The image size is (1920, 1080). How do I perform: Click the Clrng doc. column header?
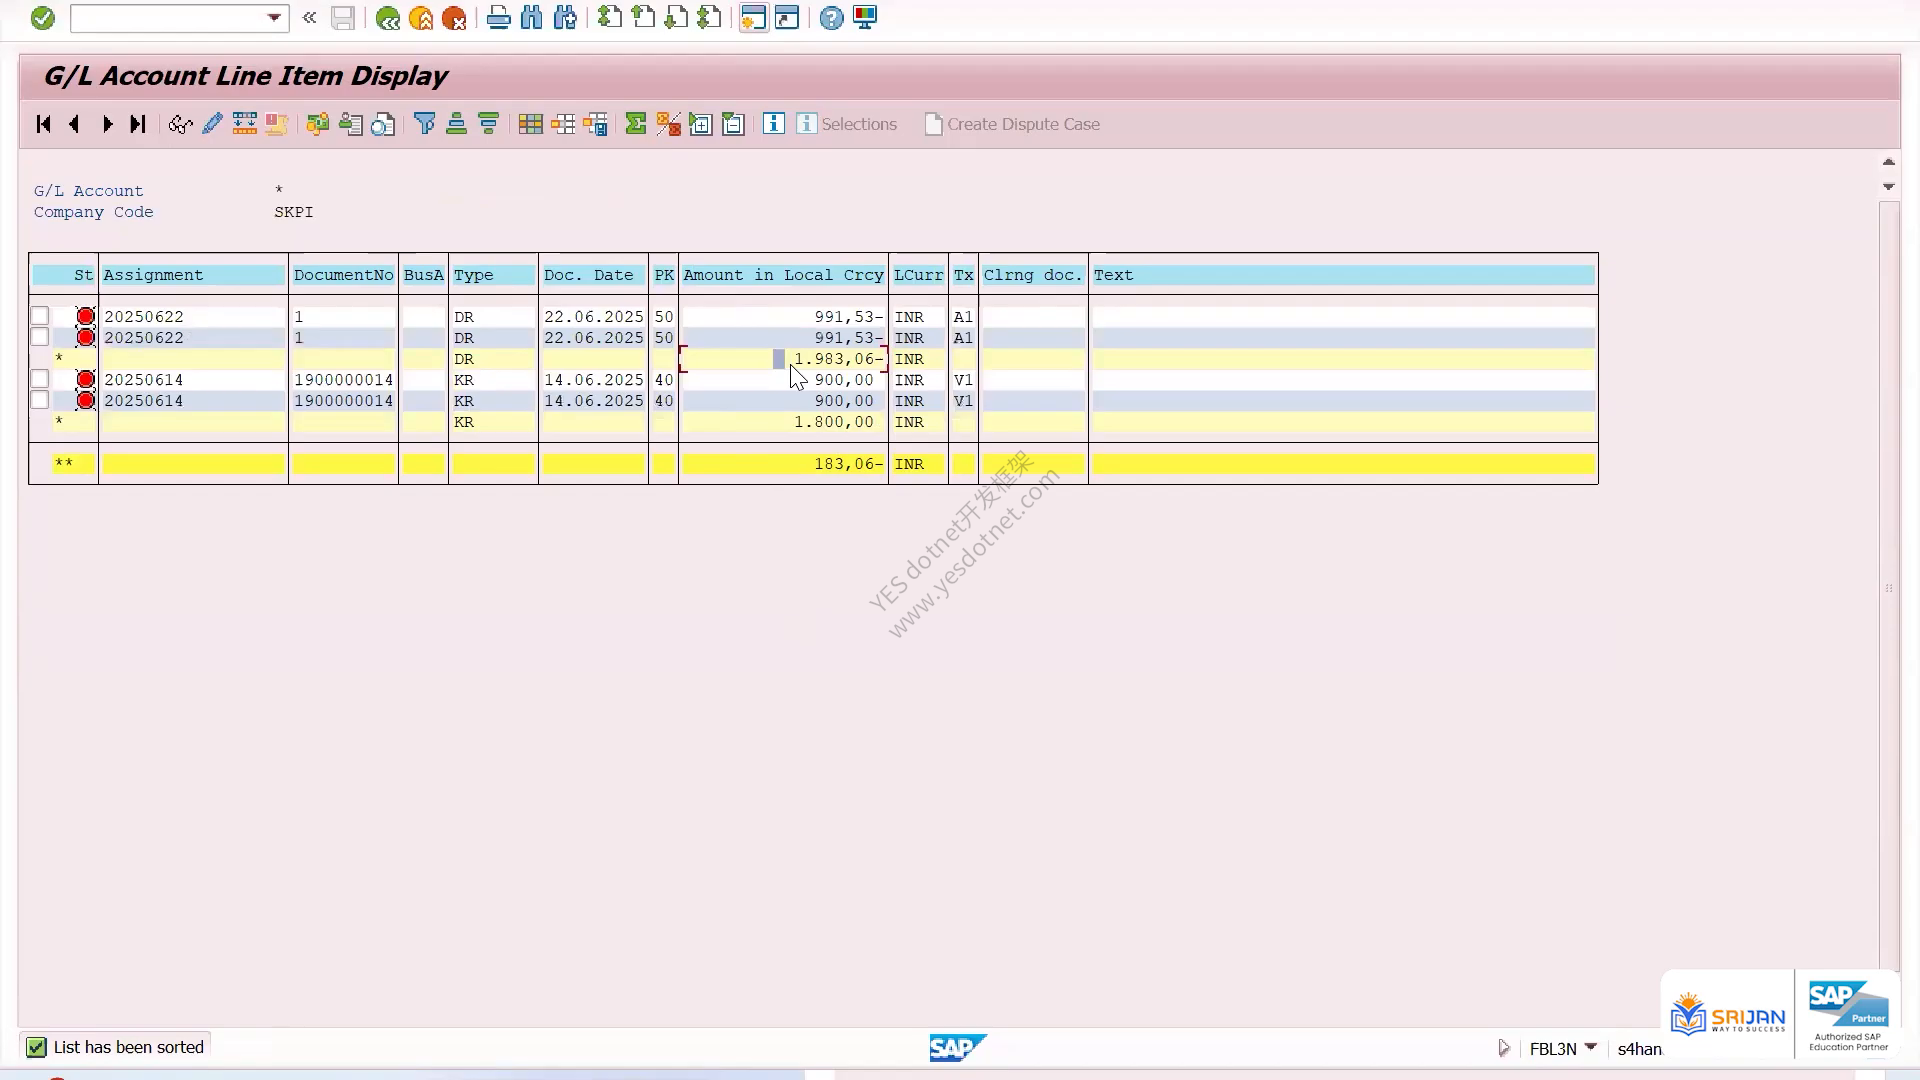point(1033,275)
